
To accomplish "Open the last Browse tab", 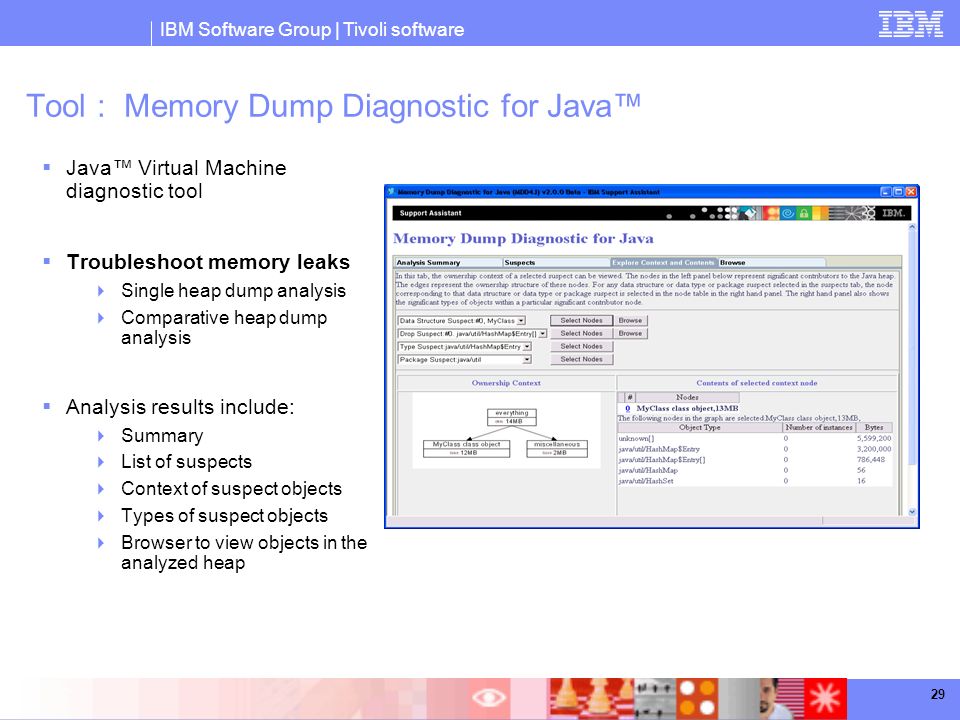I will [771, 263].
